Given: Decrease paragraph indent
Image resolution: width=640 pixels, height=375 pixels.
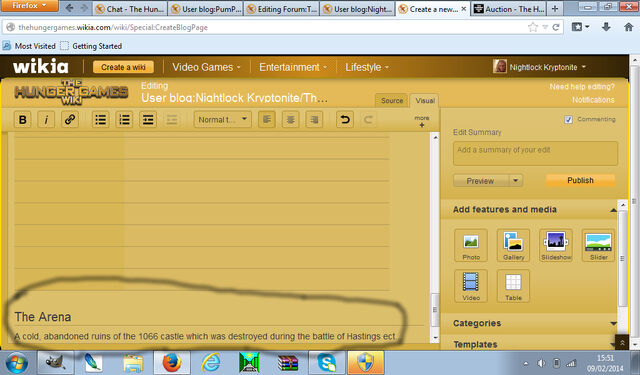Looking at the screenshot, I should tap(171, 120).
